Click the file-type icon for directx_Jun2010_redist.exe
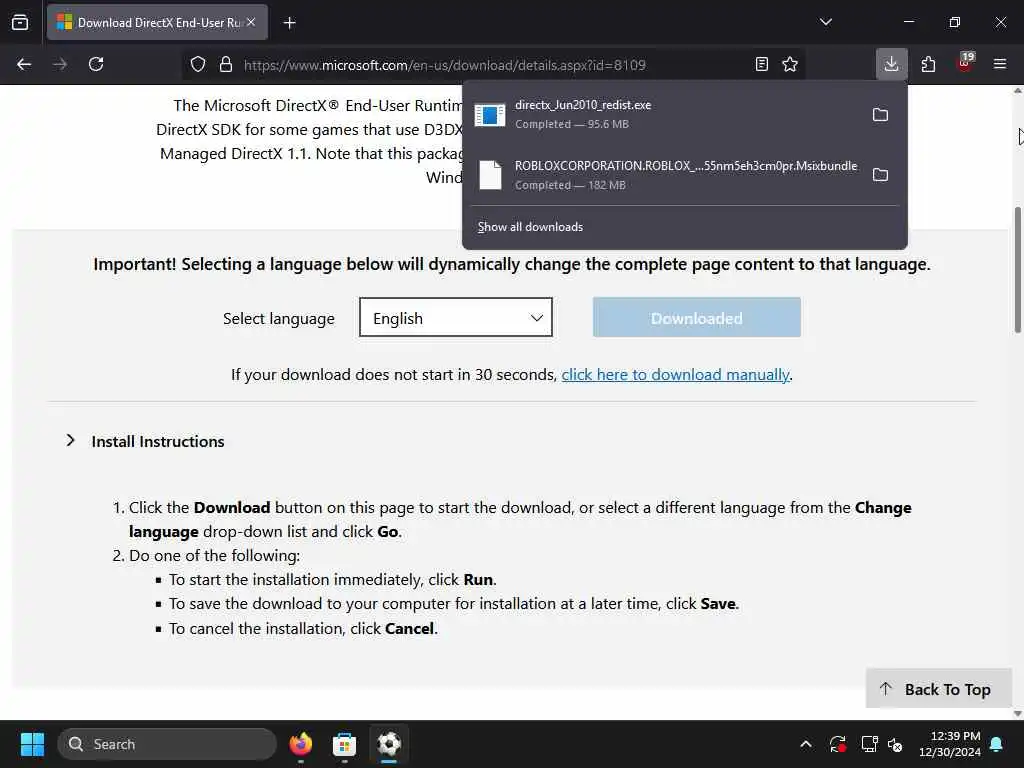The image size is (1024, 768). coord(490,114)
